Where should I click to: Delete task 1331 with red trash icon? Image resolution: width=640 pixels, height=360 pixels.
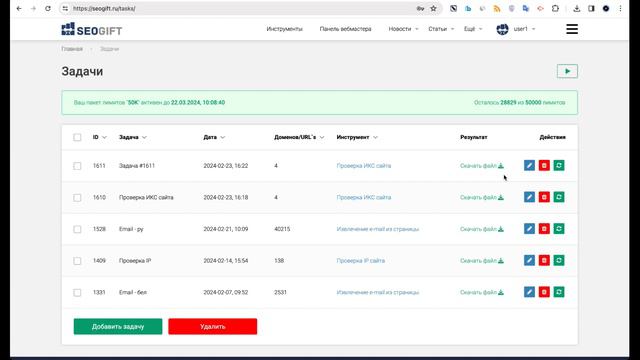pyautogui.click(x=544, y=292)
